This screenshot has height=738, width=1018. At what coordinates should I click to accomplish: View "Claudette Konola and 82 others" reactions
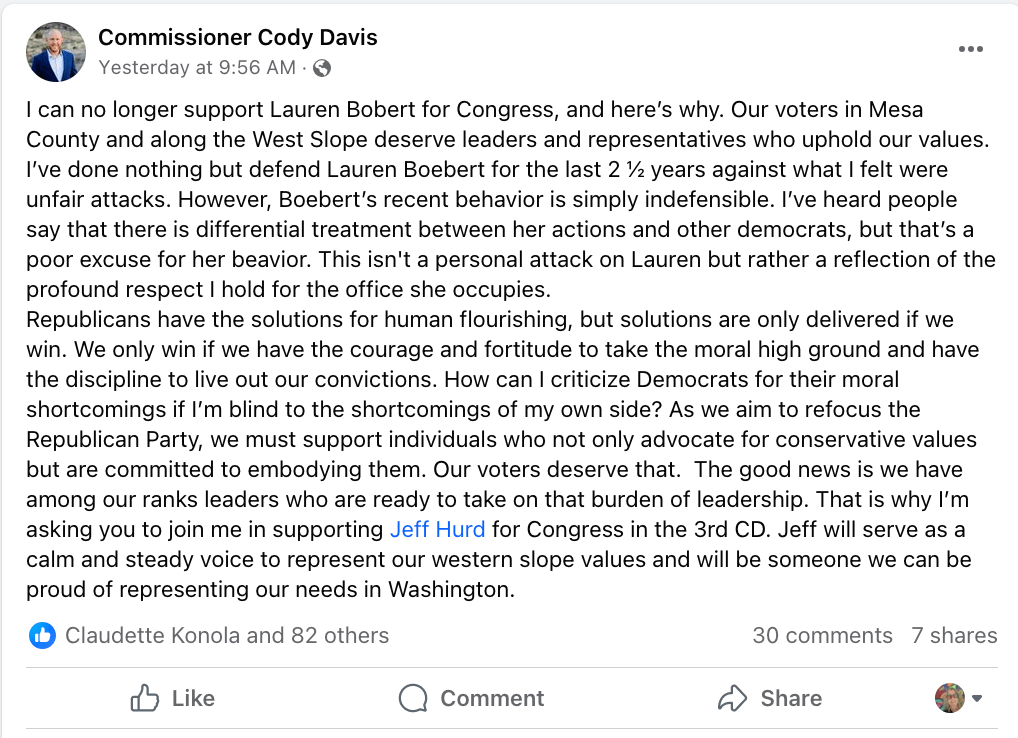[227, 635]
